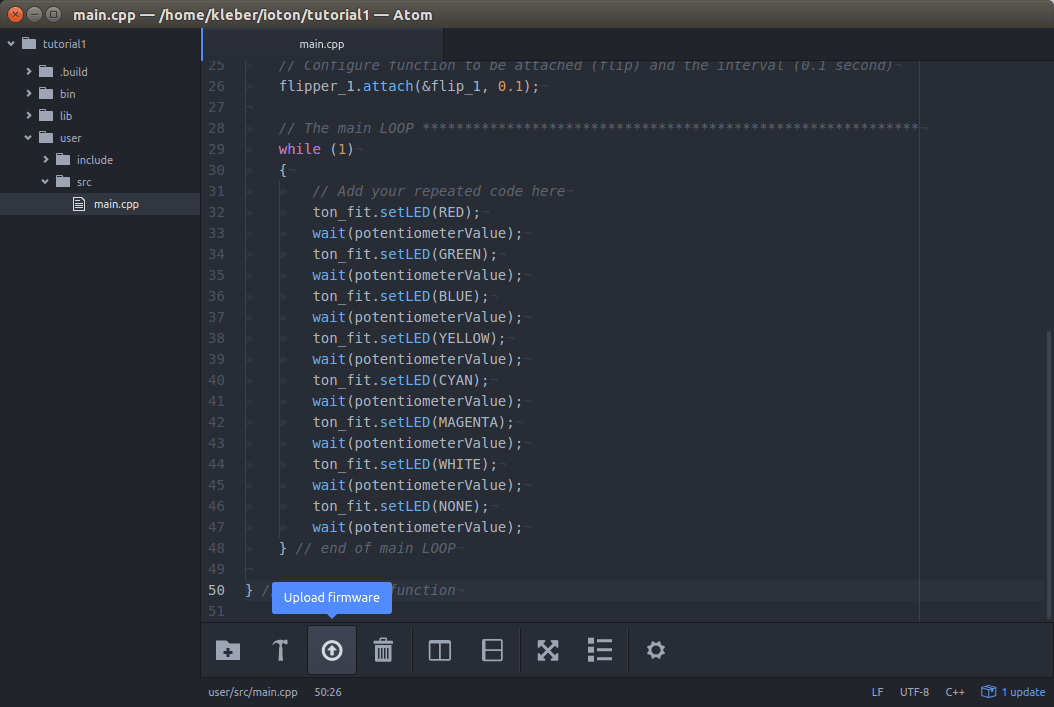Click setLED(GREEN) on line 34
This screenshot has height=707, width=1054.
tap(434, 254)
